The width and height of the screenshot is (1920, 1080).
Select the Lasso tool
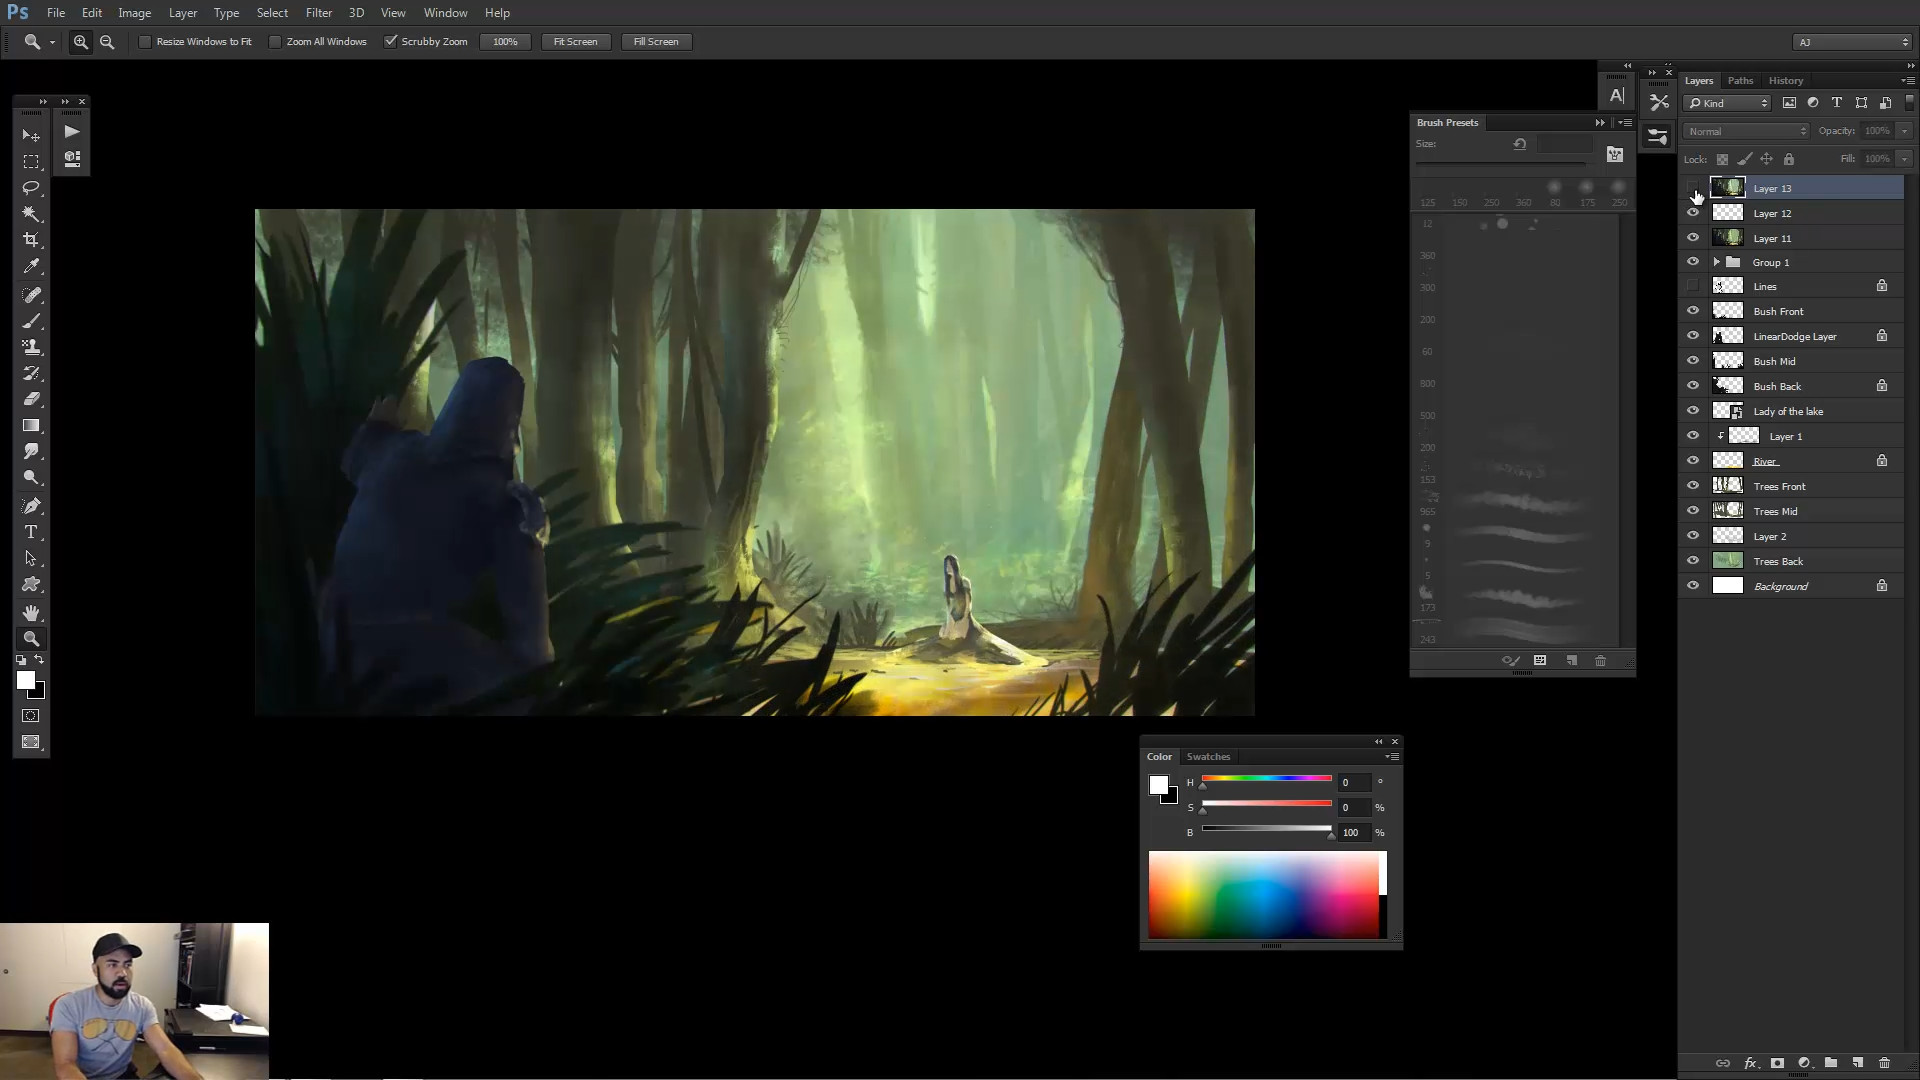(x=31, y=188)
